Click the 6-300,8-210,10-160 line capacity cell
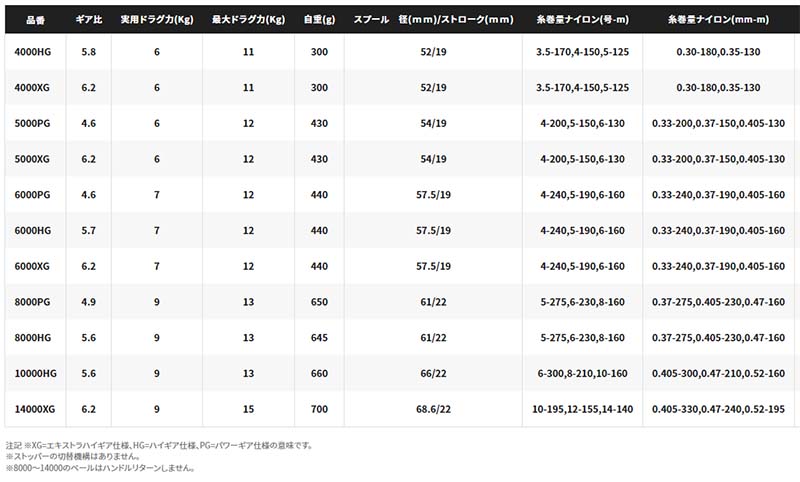Screen dimensions: 800x482 pos(580,373)
